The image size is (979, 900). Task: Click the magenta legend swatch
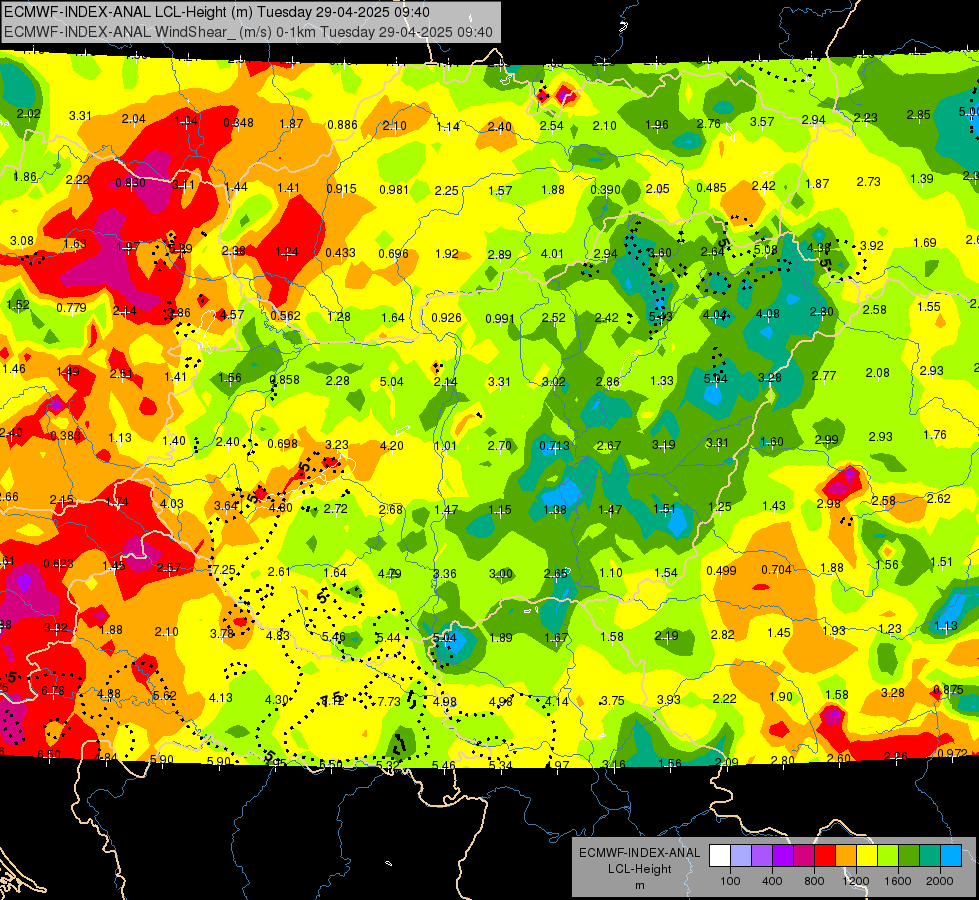point(804,856)
